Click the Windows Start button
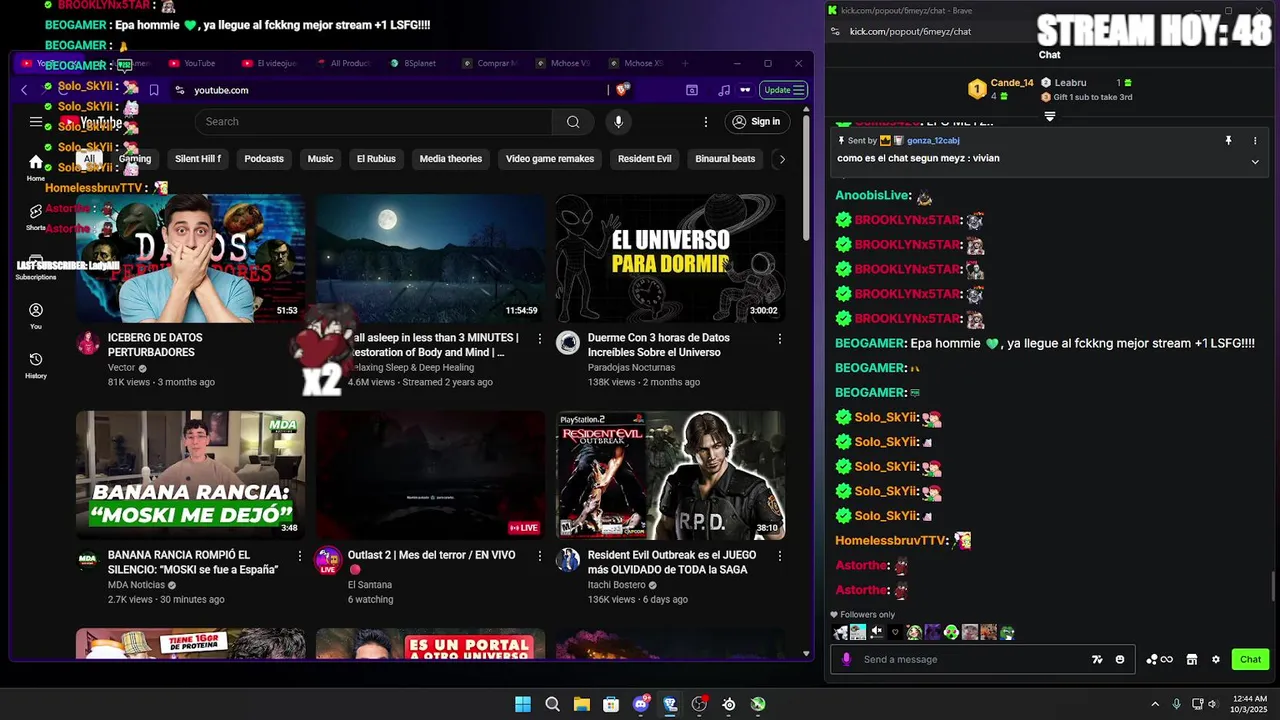 [x=523, y=705]
